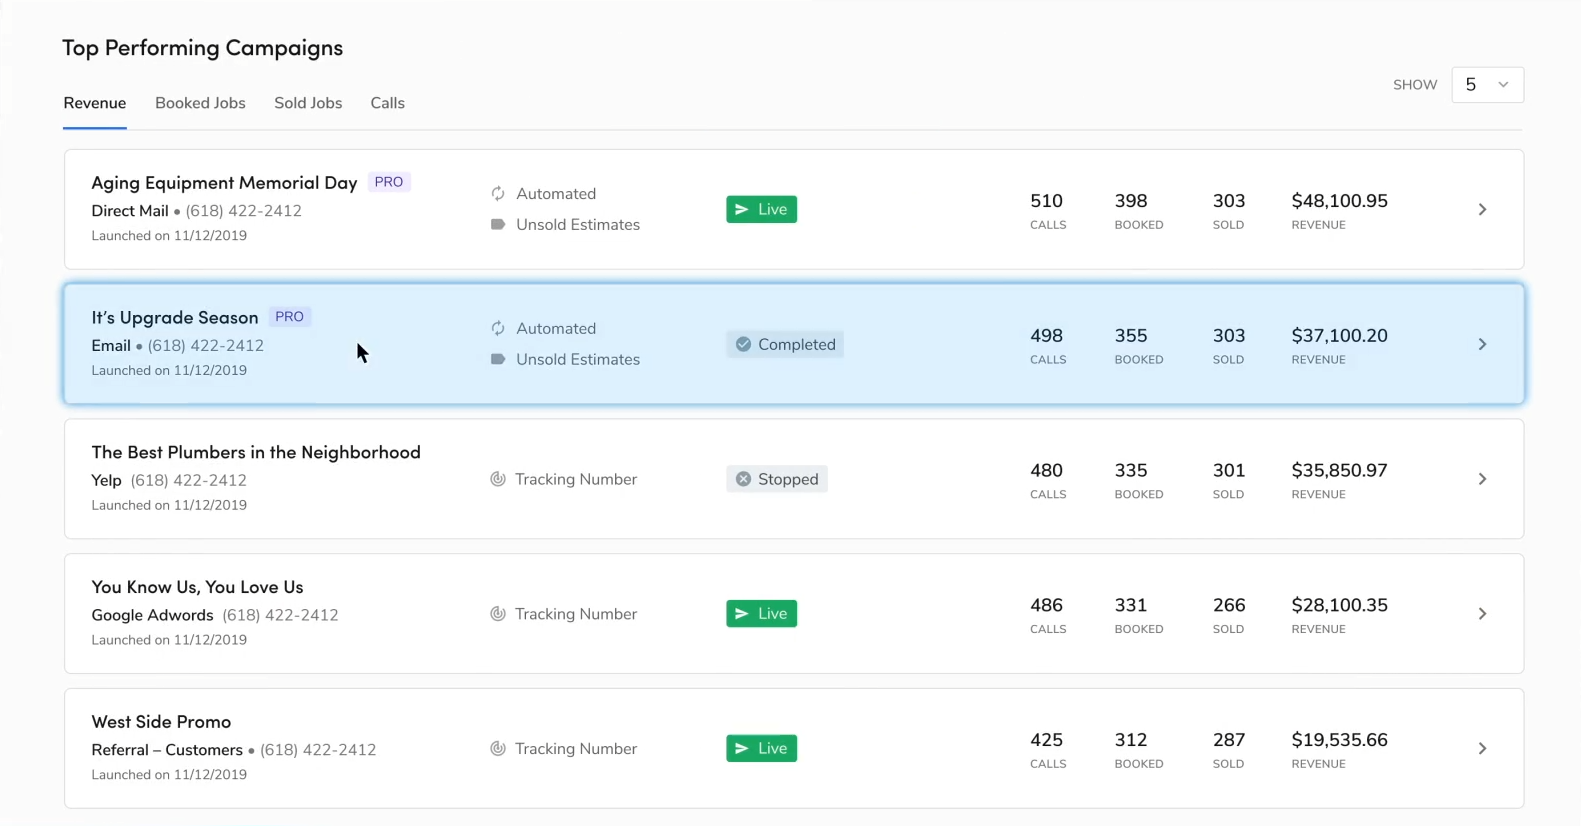1581x826 pixels.
Task: Click Live badge for Aging Equipment Memorial Day
Action: click(x=761, y=209)
